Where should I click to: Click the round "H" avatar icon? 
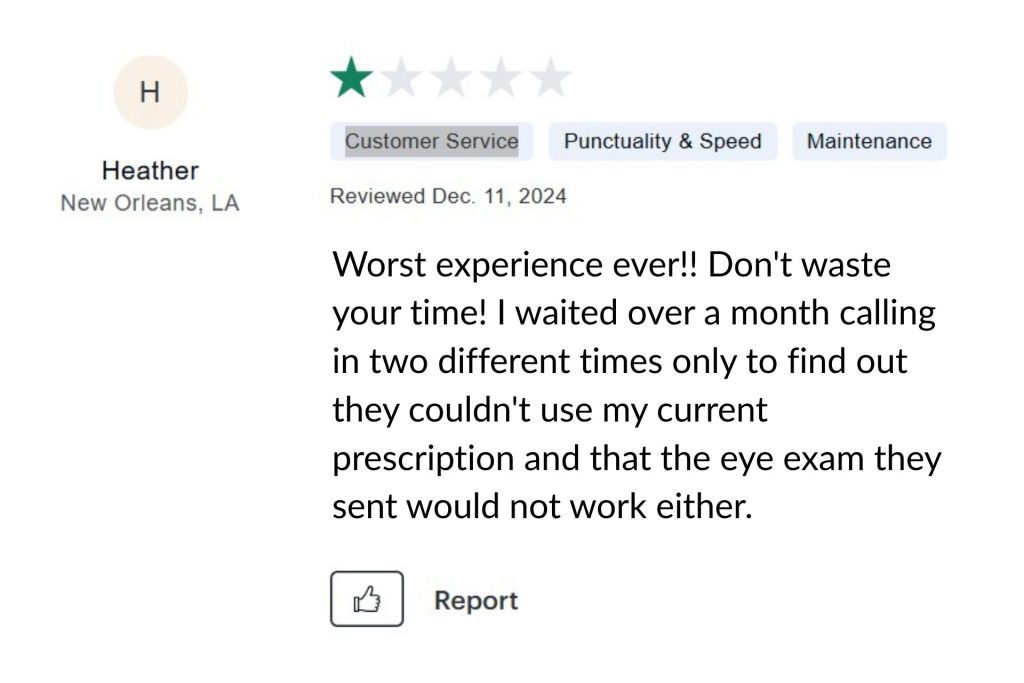click(150, 92)
